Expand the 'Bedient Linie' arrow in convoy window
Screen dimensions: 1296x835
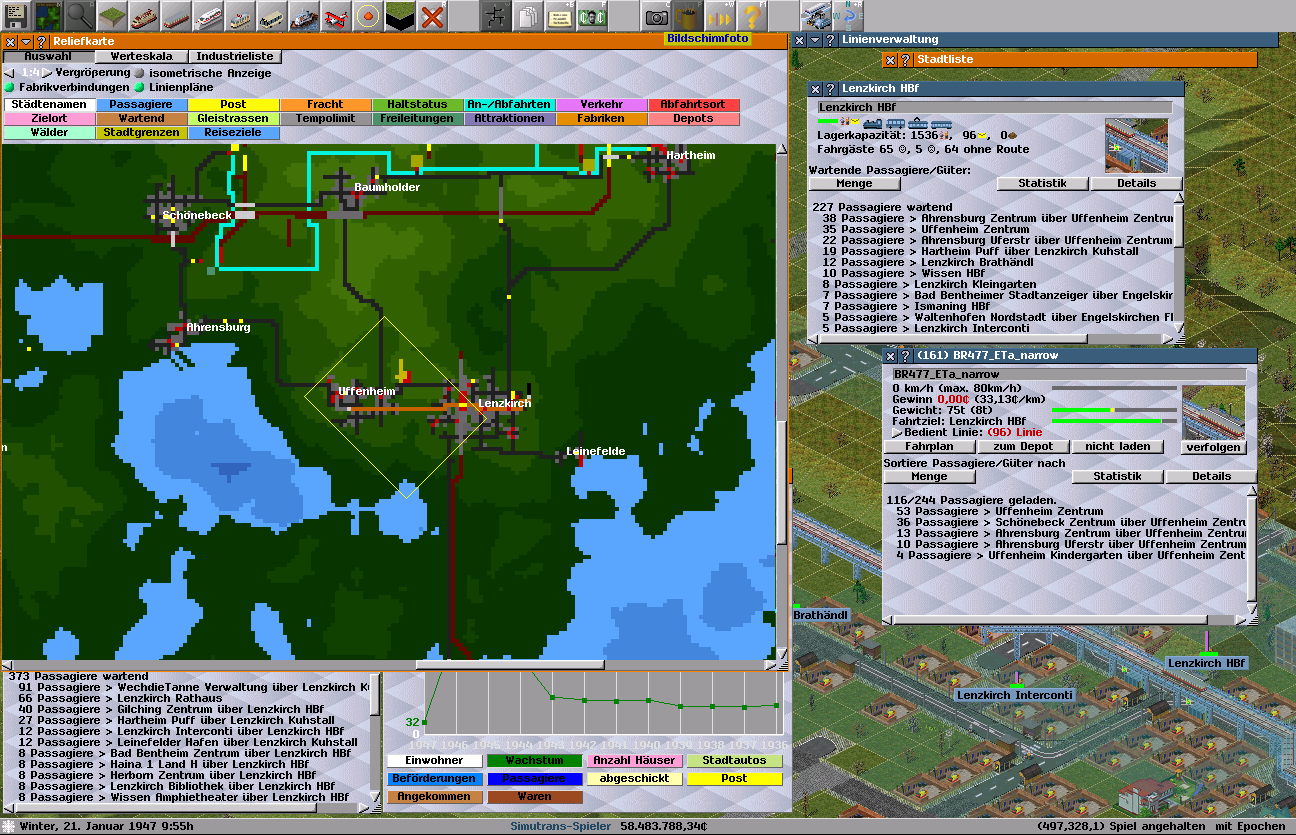[897, 432]
